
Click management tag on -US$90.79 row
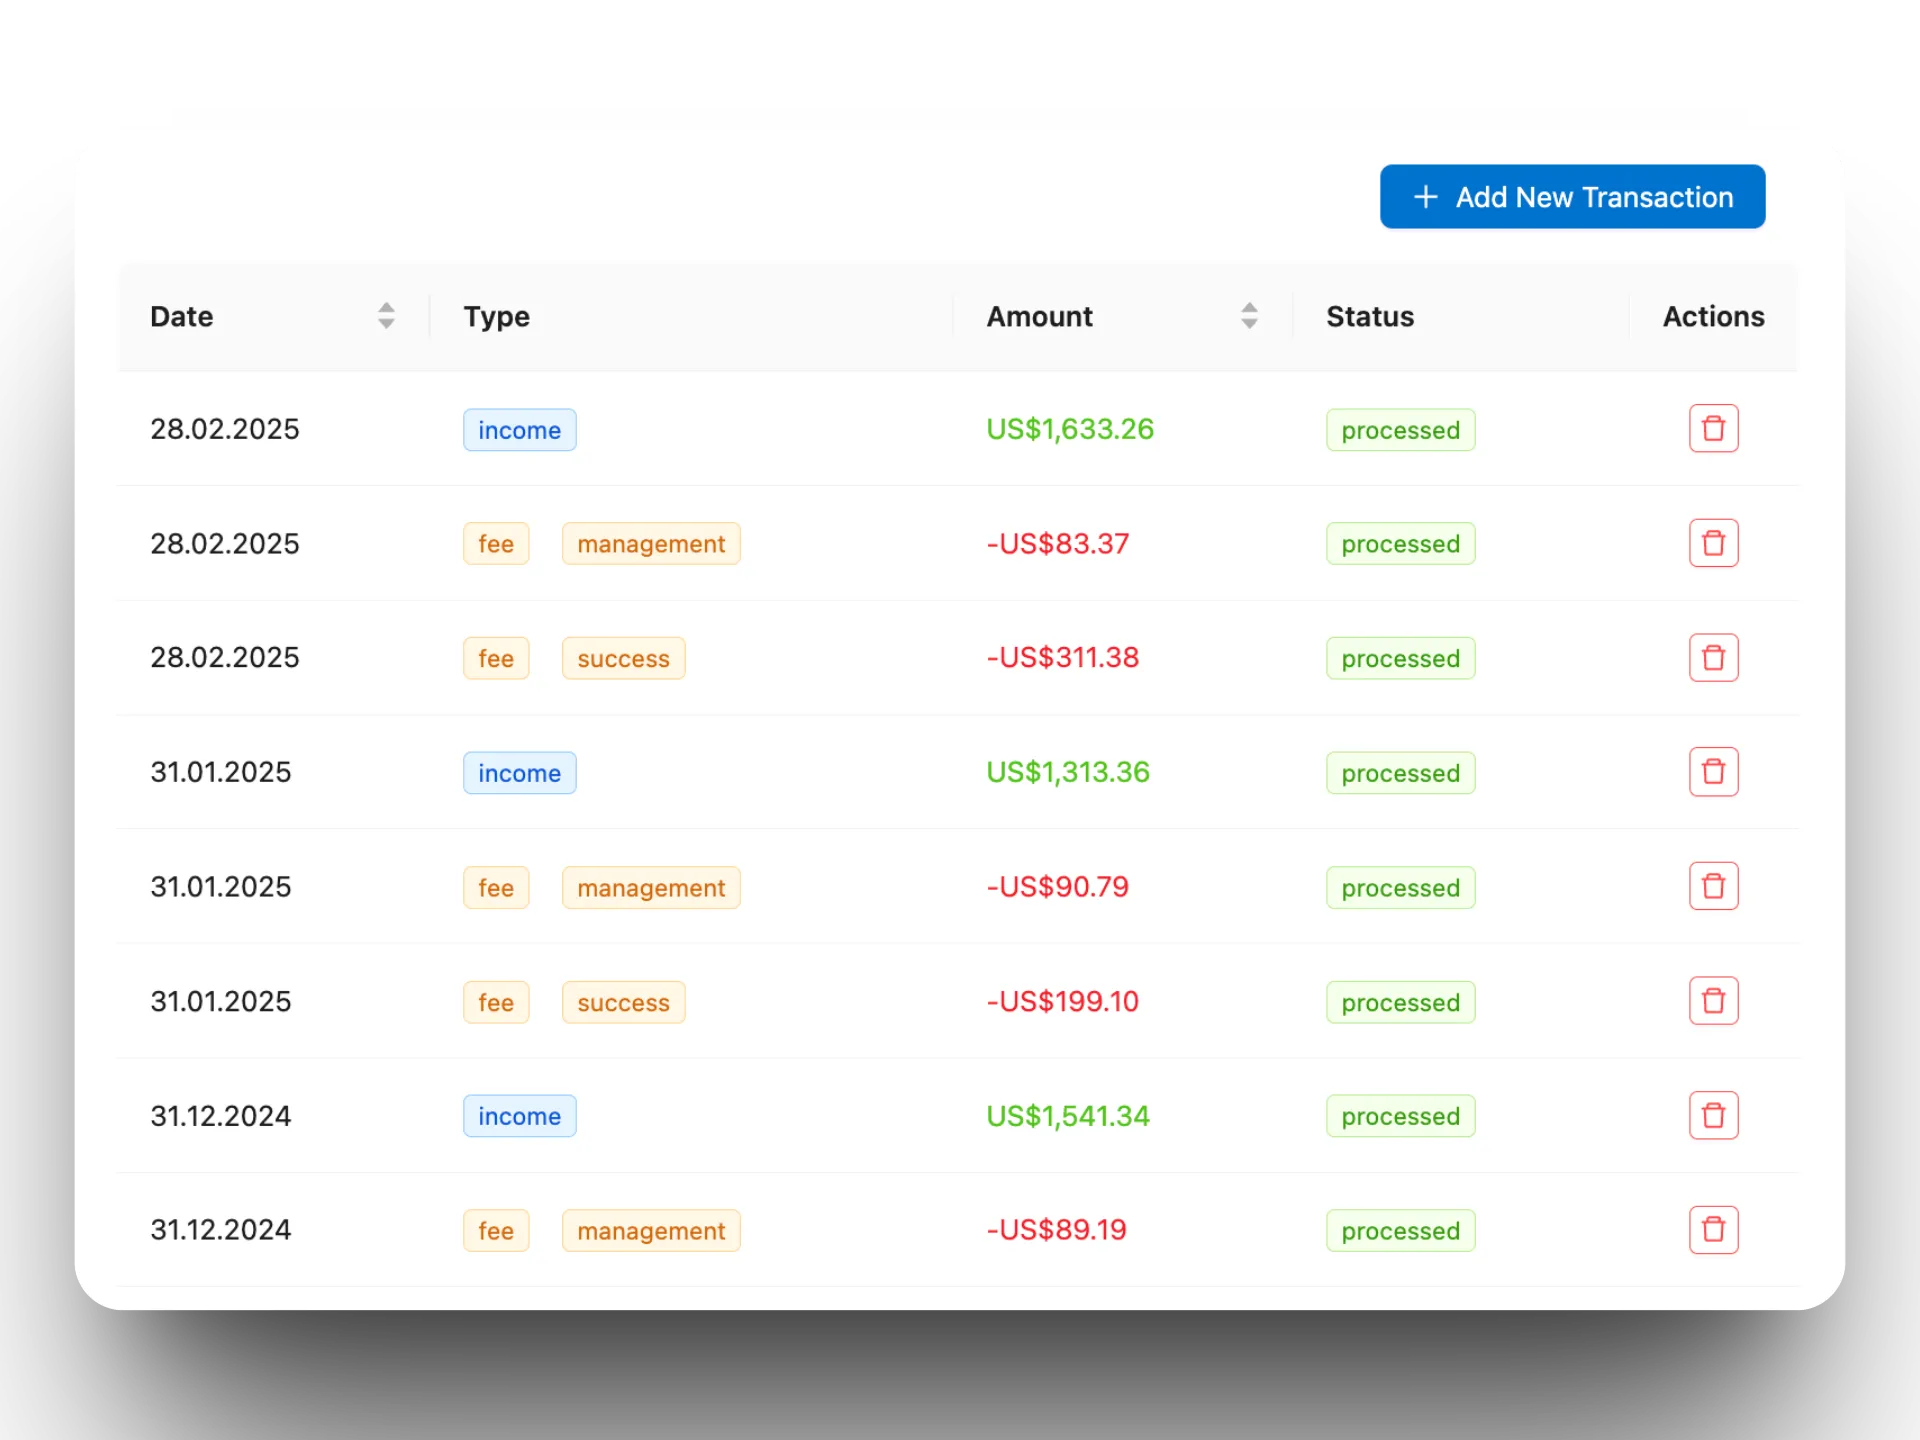[651, 888]
